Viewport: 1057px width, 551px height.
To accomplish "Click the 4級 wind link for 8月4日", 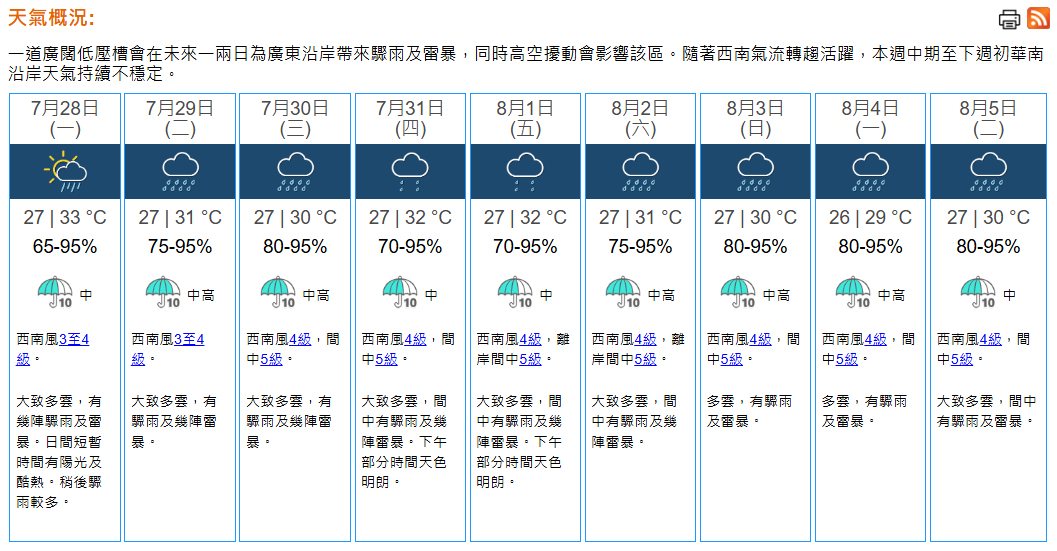I will tap(875, 340).
